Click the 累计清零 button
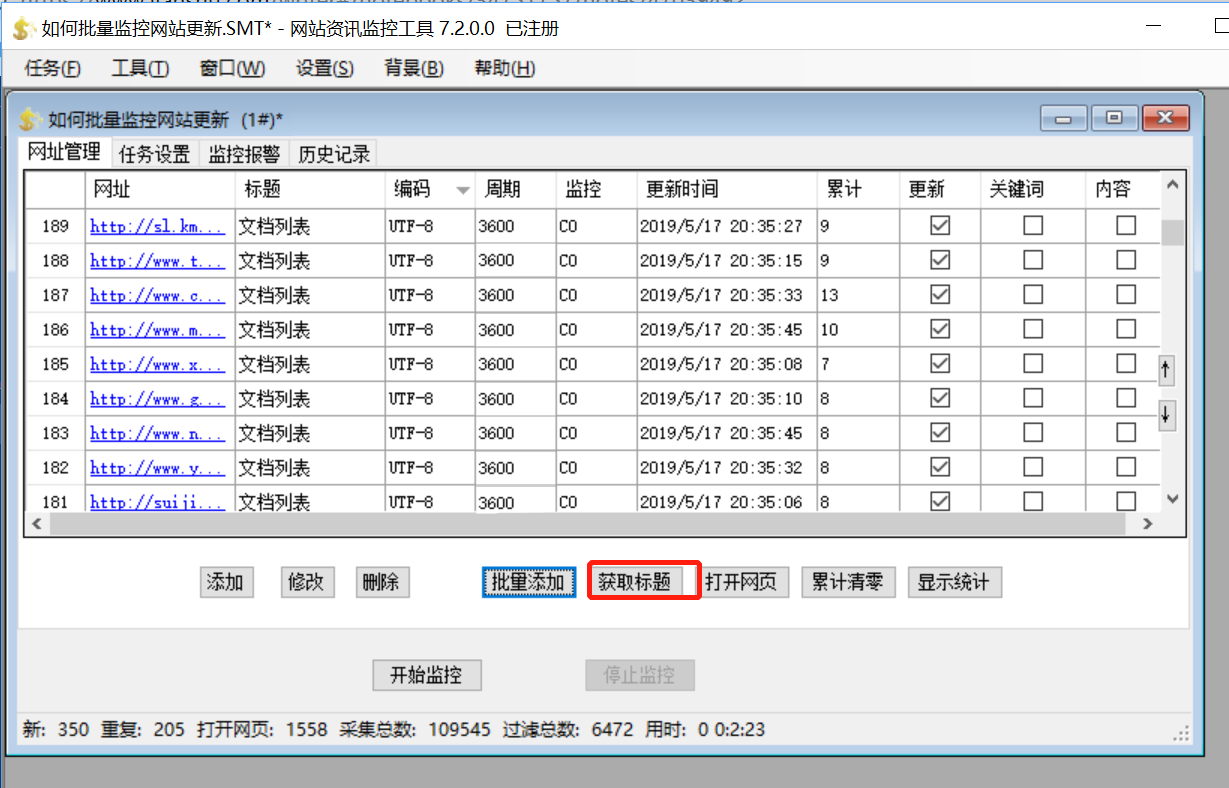This screenshot has height=788, width=1229. pos(847,582)
